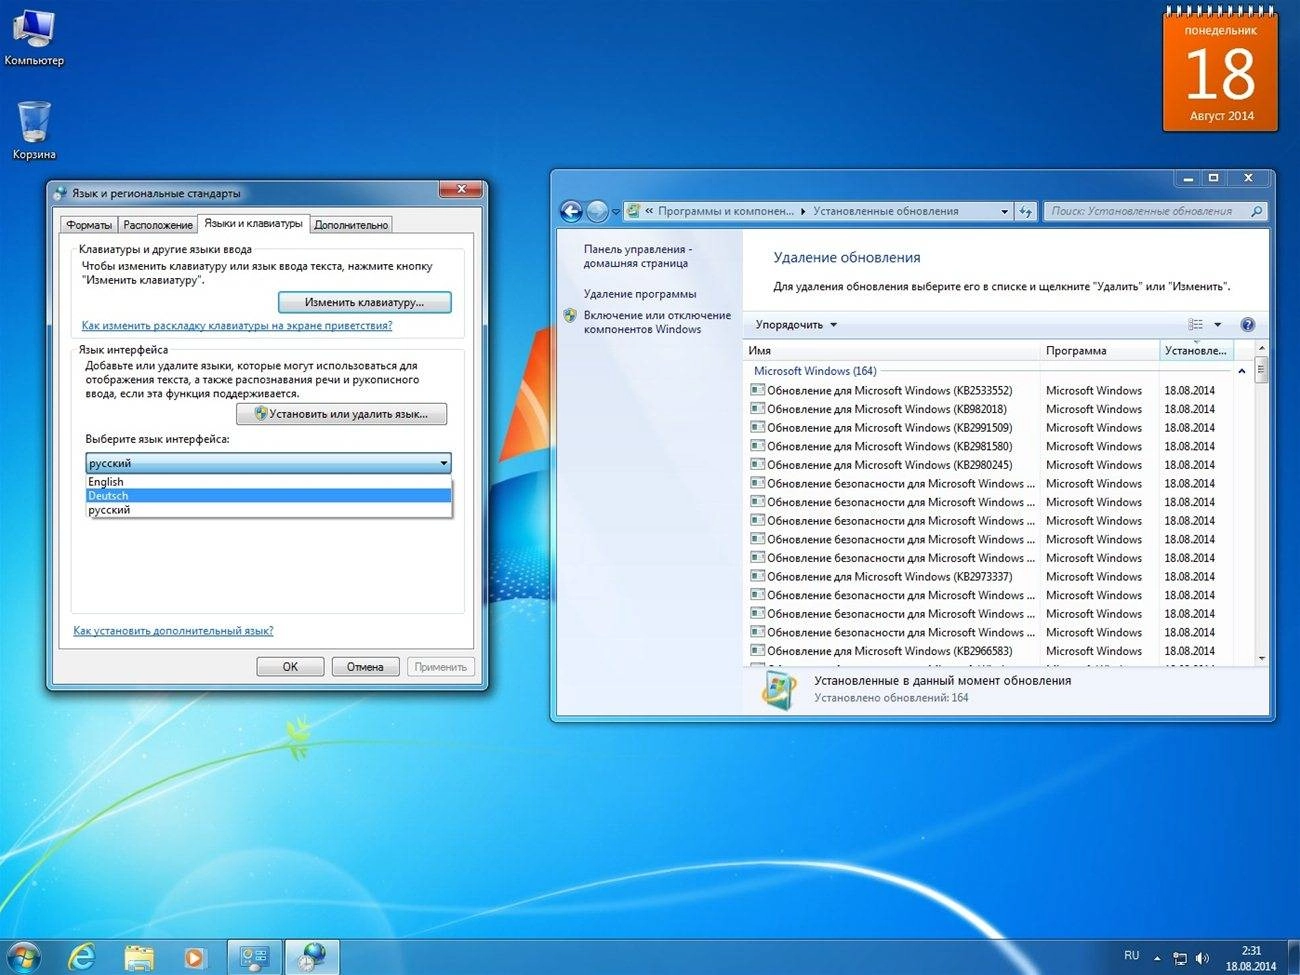Sort by Установлено column header
This screenshot has width=1300, height=975.
pyautogui.click(x=1196, y=351)
